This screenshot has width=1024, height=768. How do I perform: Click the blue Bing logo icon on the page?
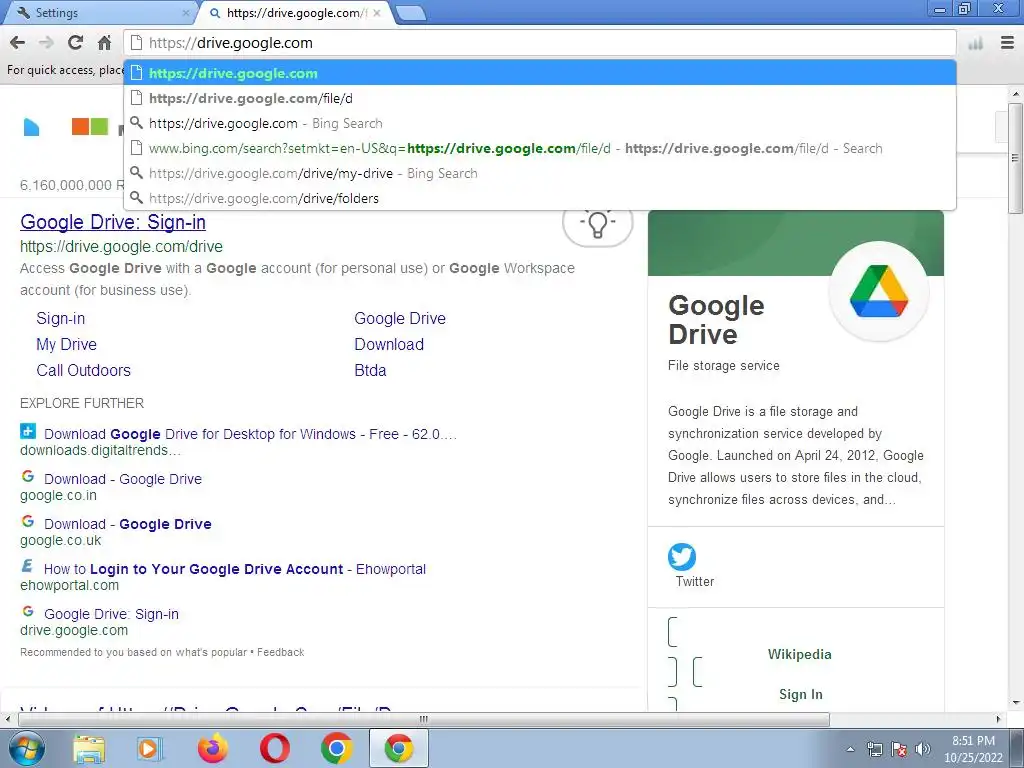tap(31, 127)
